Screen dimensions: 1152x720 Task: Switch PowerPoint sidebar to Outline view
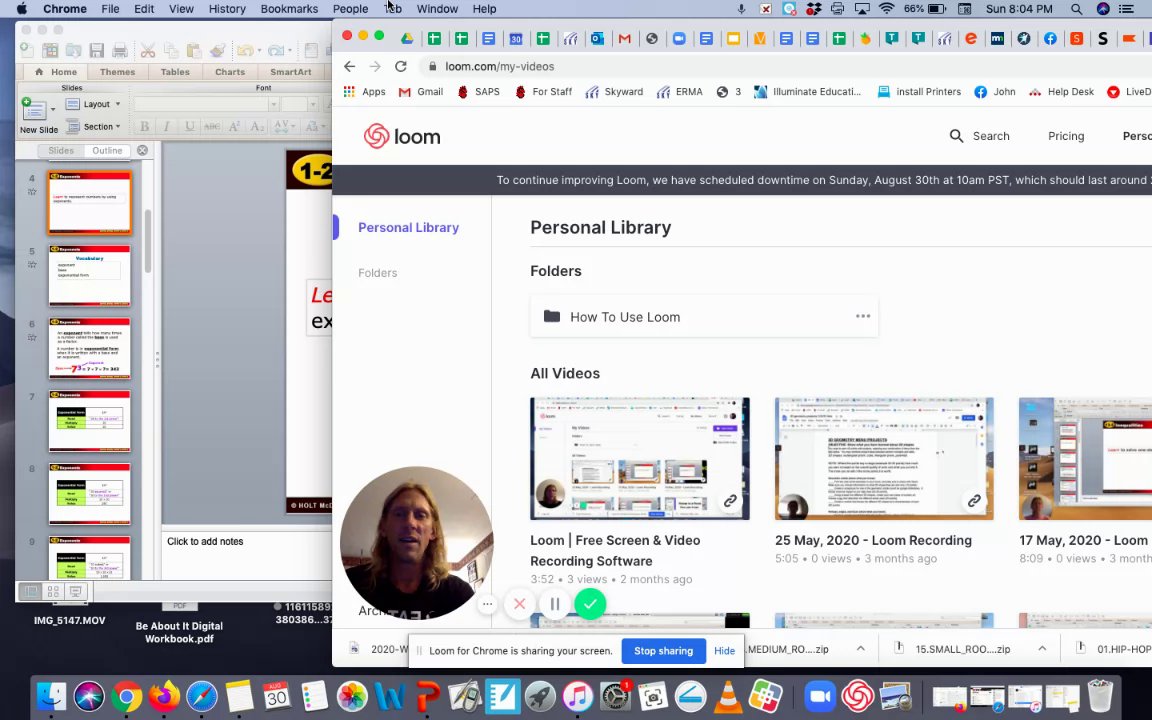click(107, 150)
